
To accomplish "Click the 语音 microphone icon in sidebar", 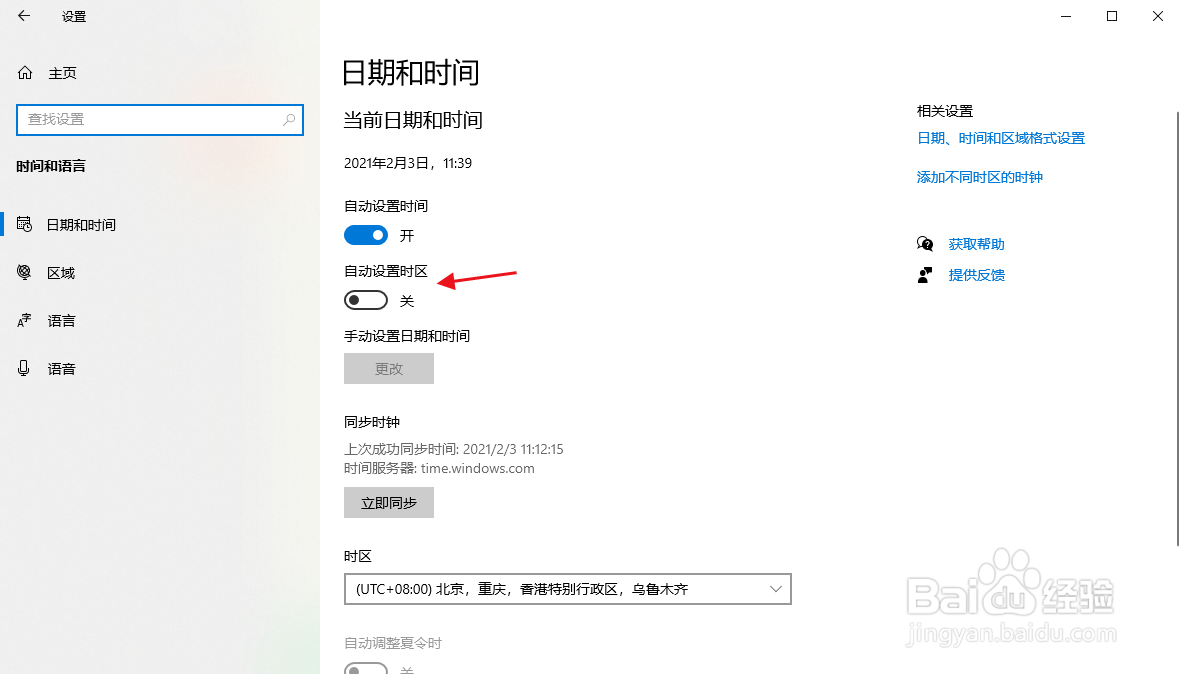I will 24,368.
